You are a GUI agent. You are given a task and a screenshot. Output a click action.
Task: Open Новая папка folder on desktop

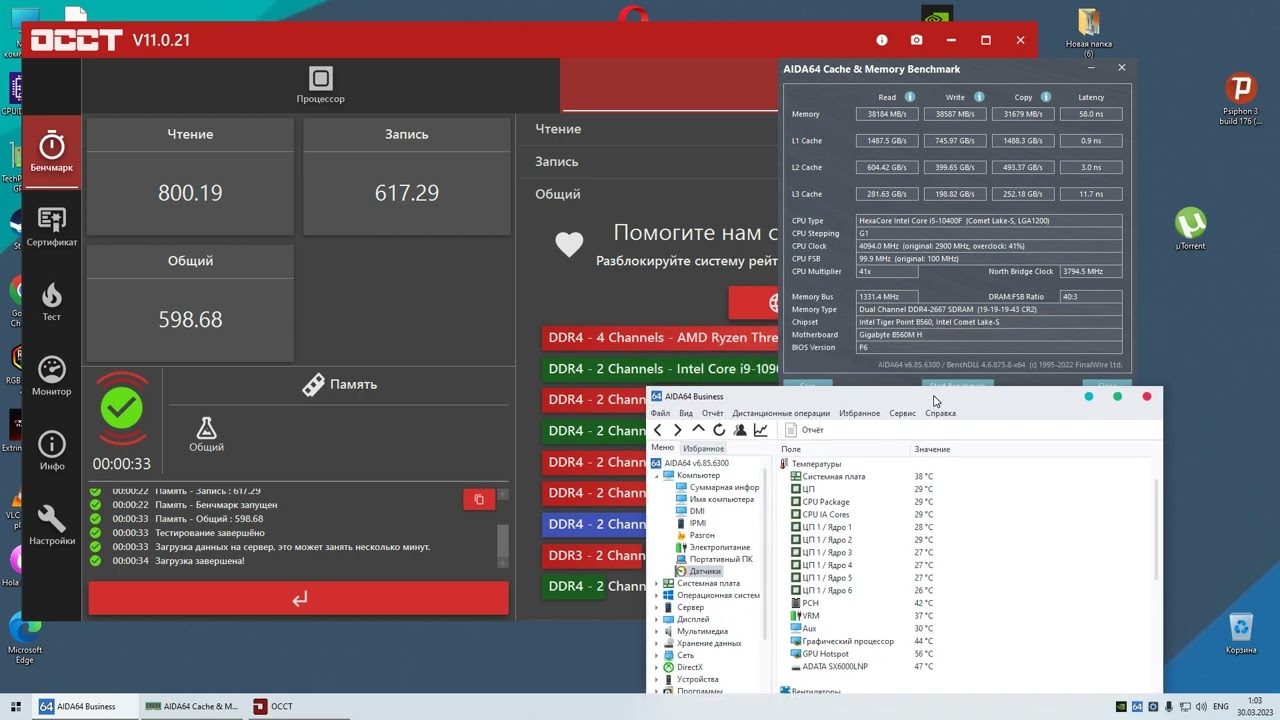pos(1089,32)
